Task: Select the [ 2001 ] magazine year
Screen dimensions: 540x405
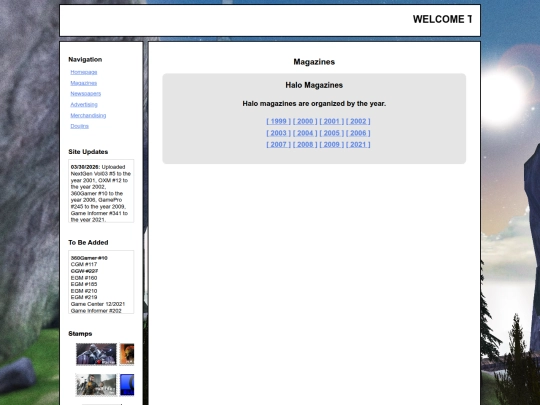Action: pos(332,121)
